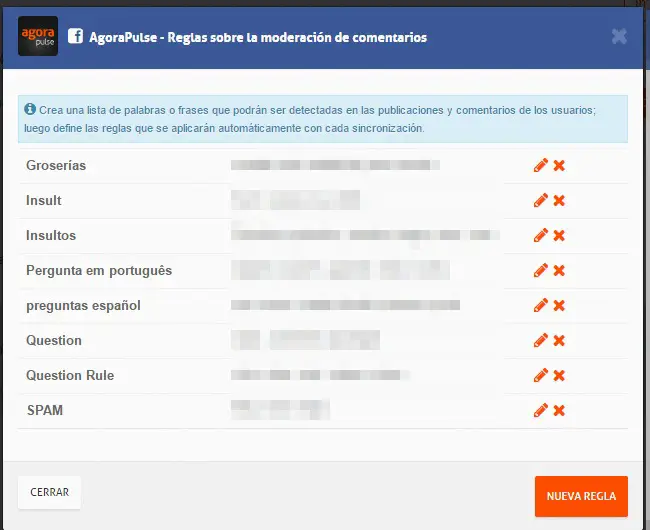Click the info icon in the blue notice
Viewport: 650px width, 530px height.
[x=30, y=109]
